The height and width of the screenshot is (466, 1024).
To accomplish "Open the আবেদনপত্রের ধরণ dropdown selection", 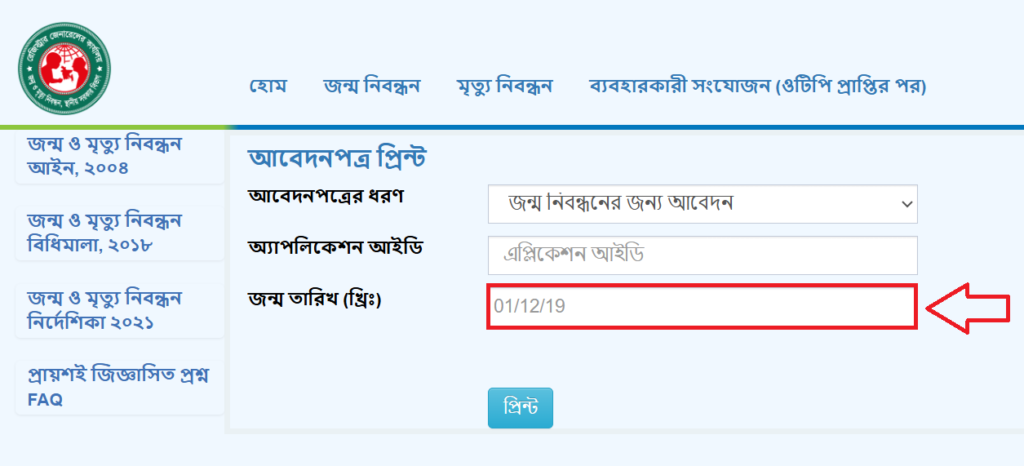I will click(x=703, y=204).
